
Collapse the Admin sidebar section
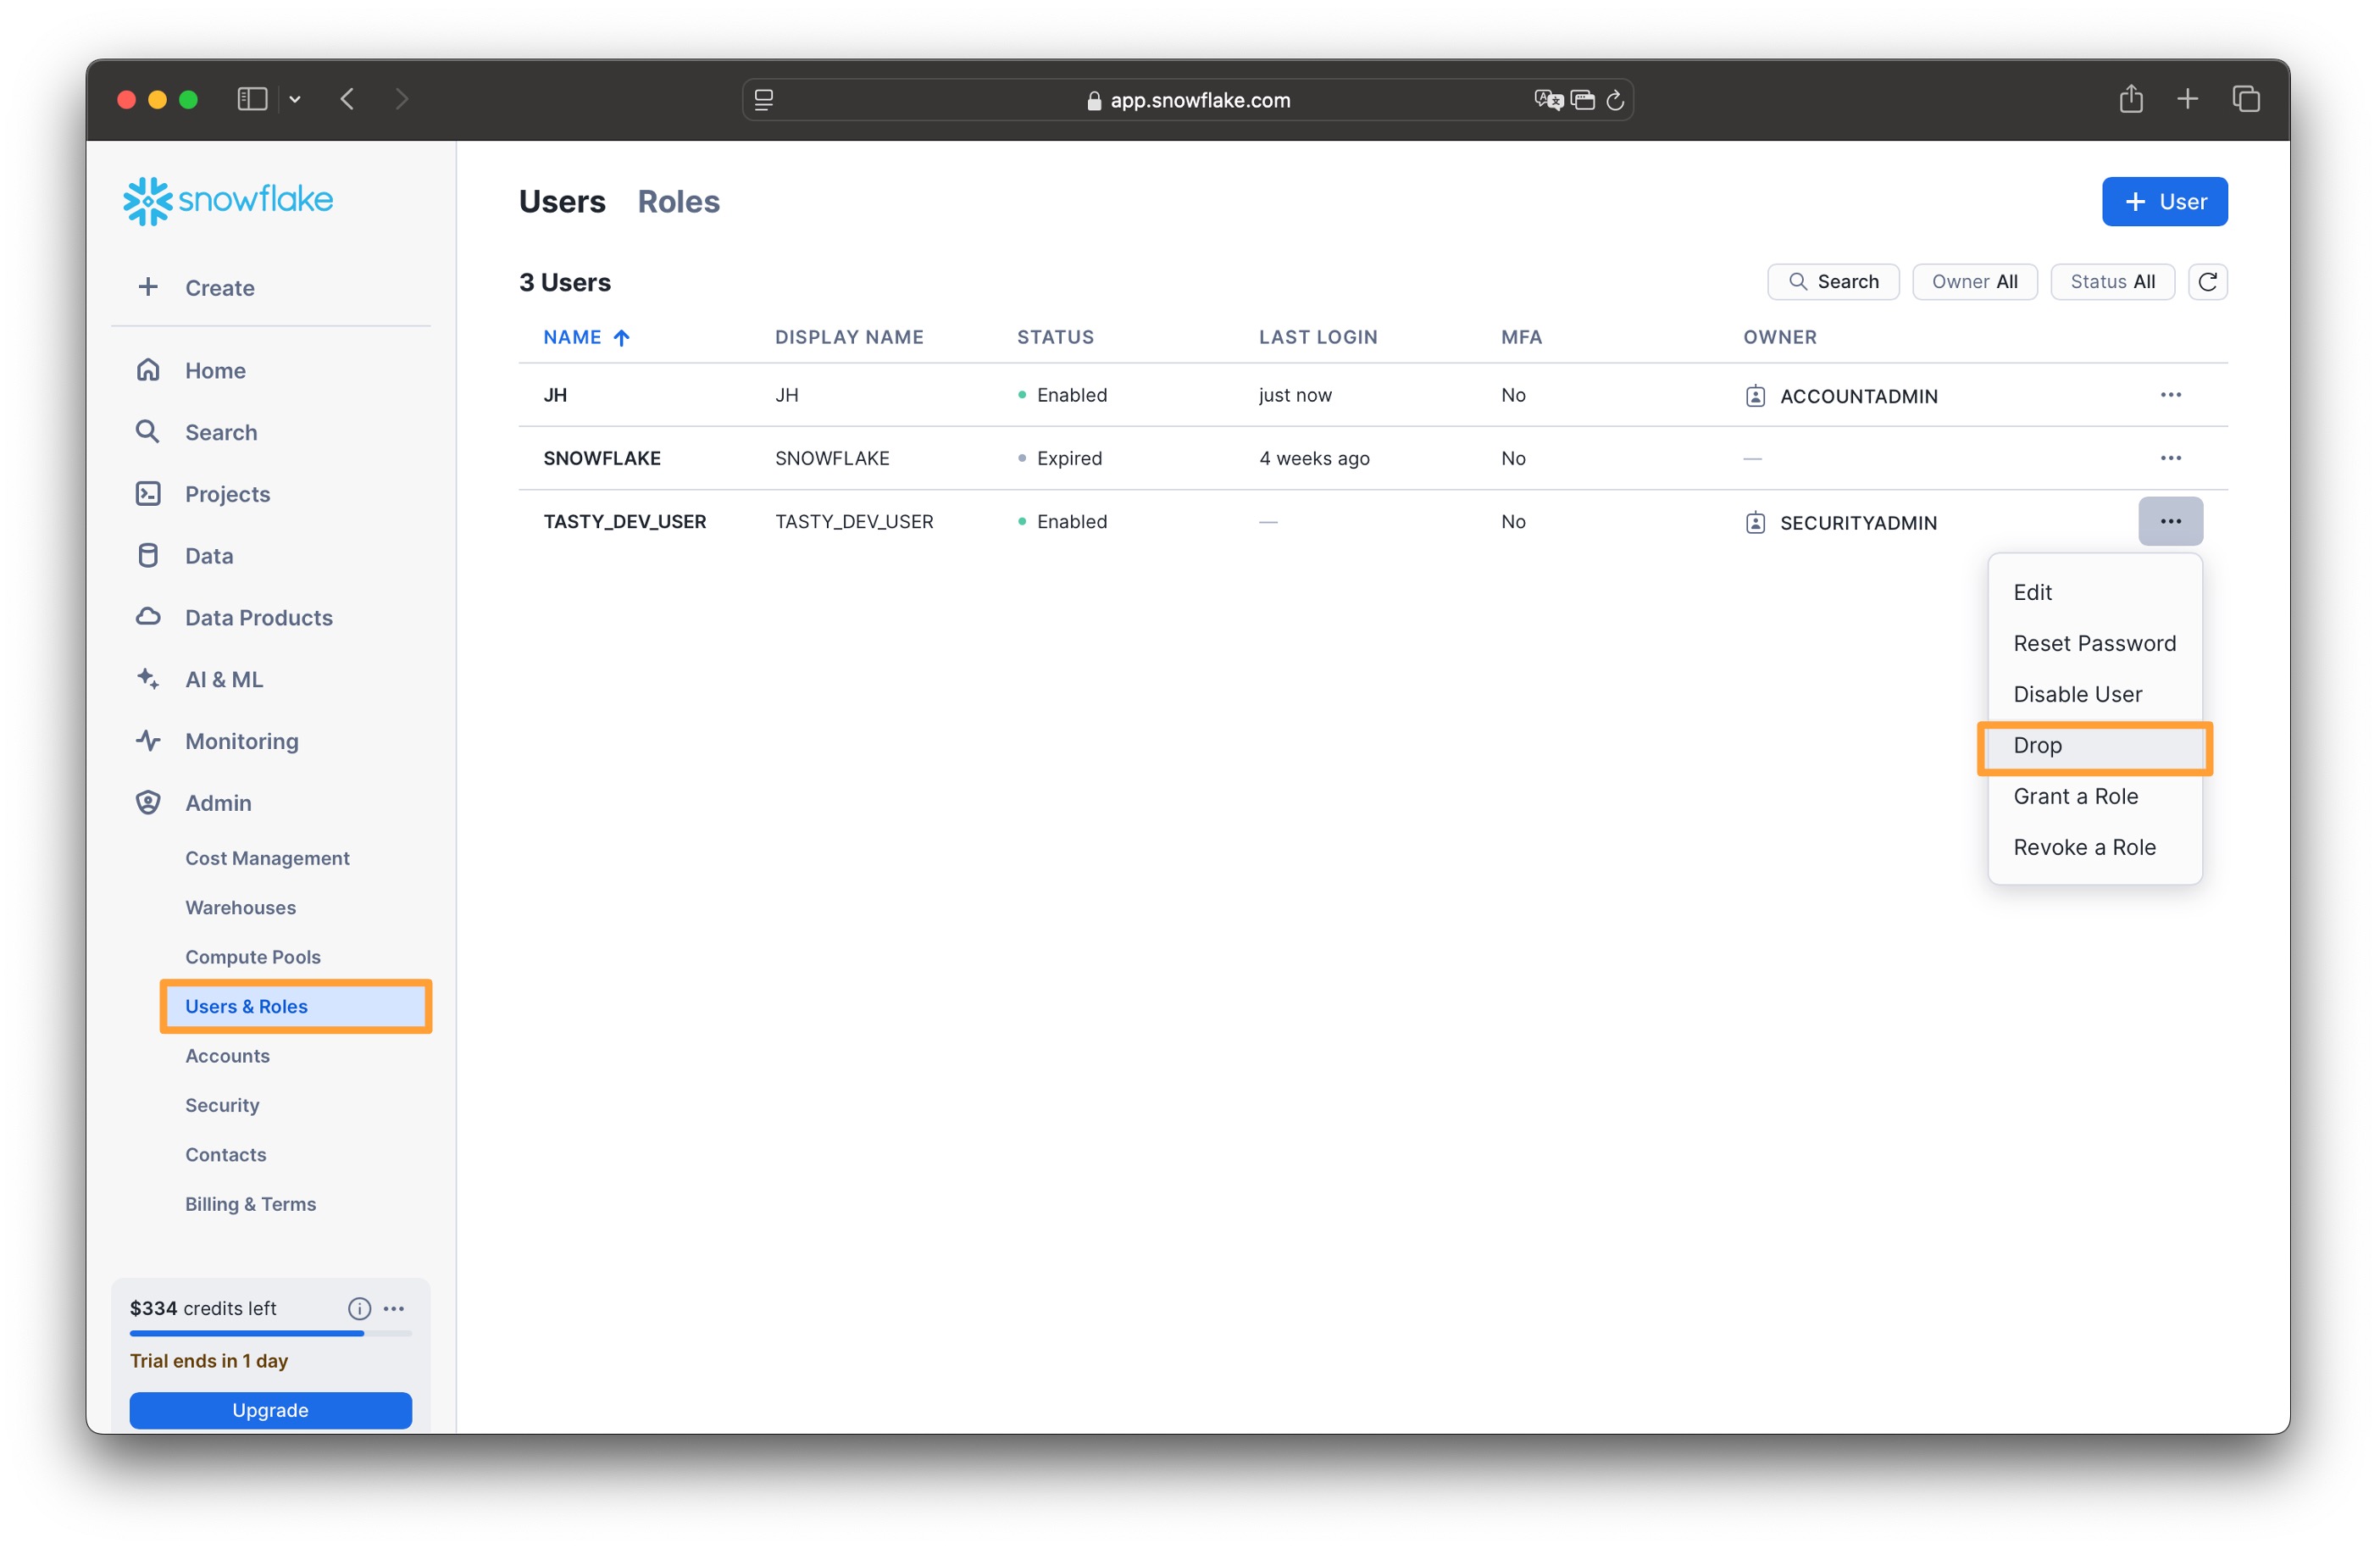pyautogui.click(x=217, y=802)
